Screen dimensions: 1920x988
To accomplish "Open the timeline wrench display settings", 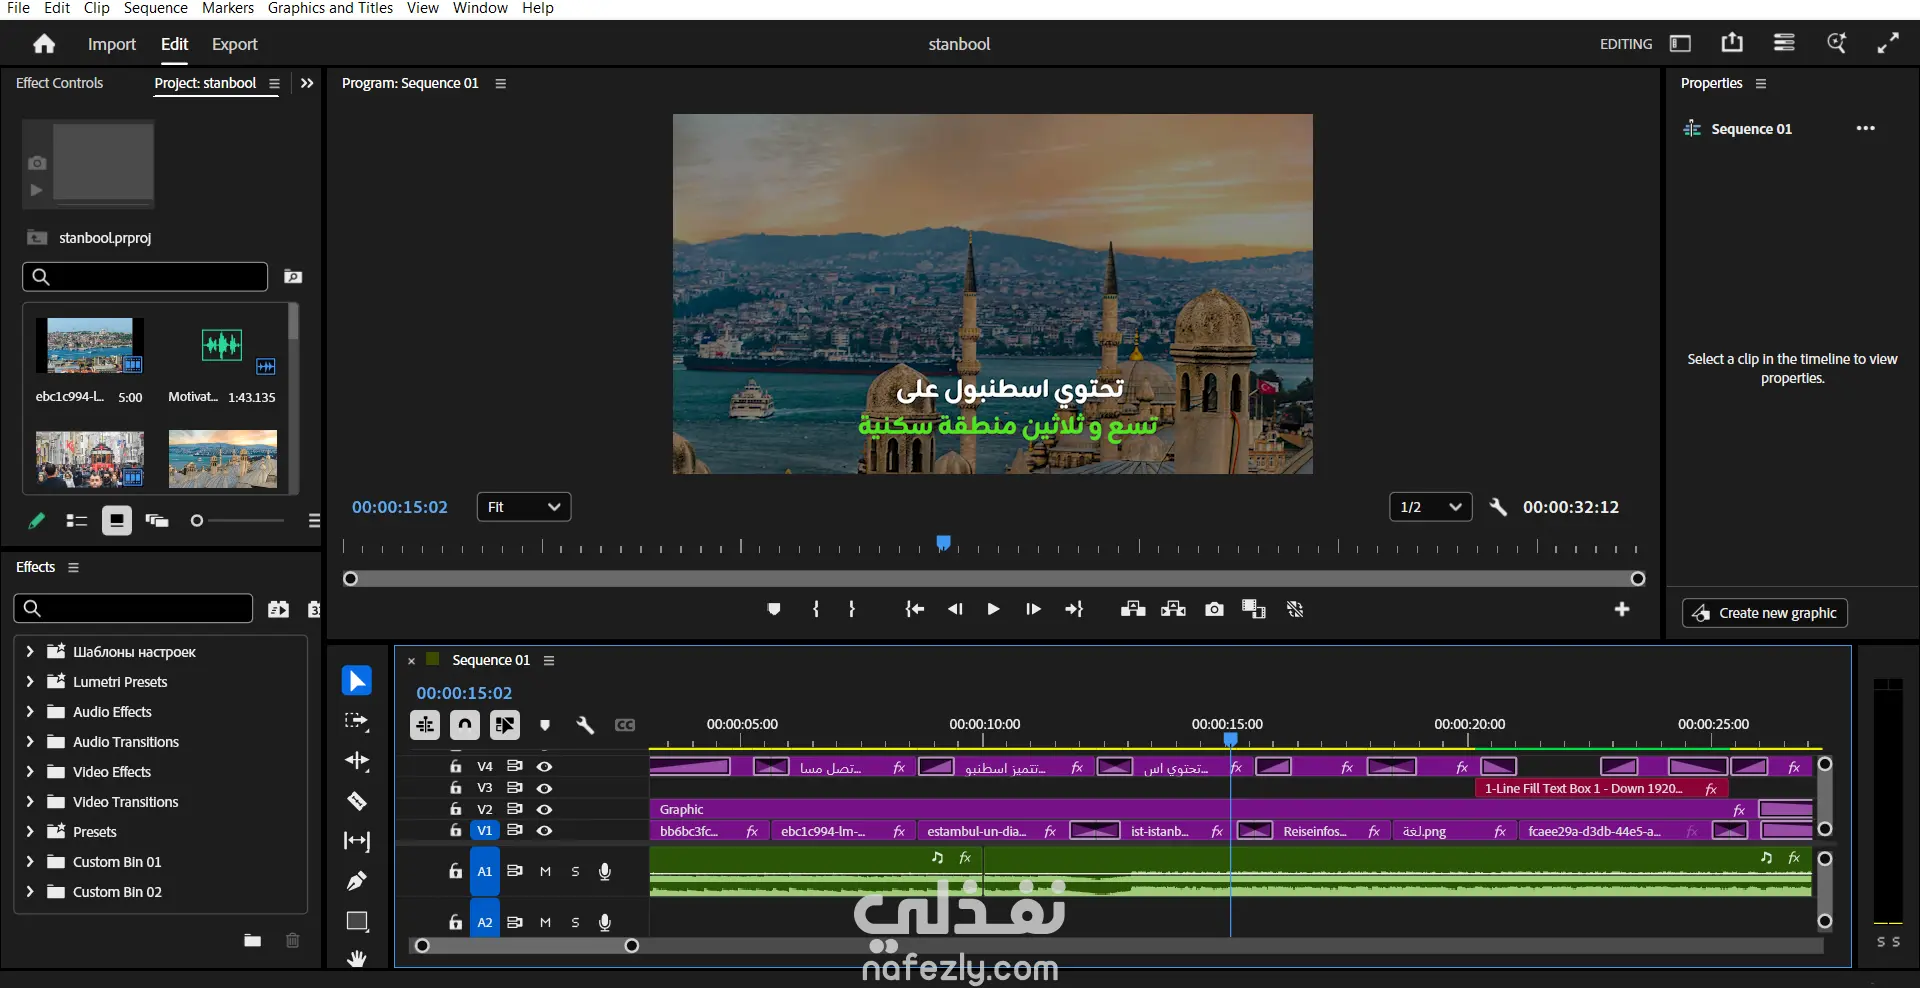I will click(x=585, y=725).
